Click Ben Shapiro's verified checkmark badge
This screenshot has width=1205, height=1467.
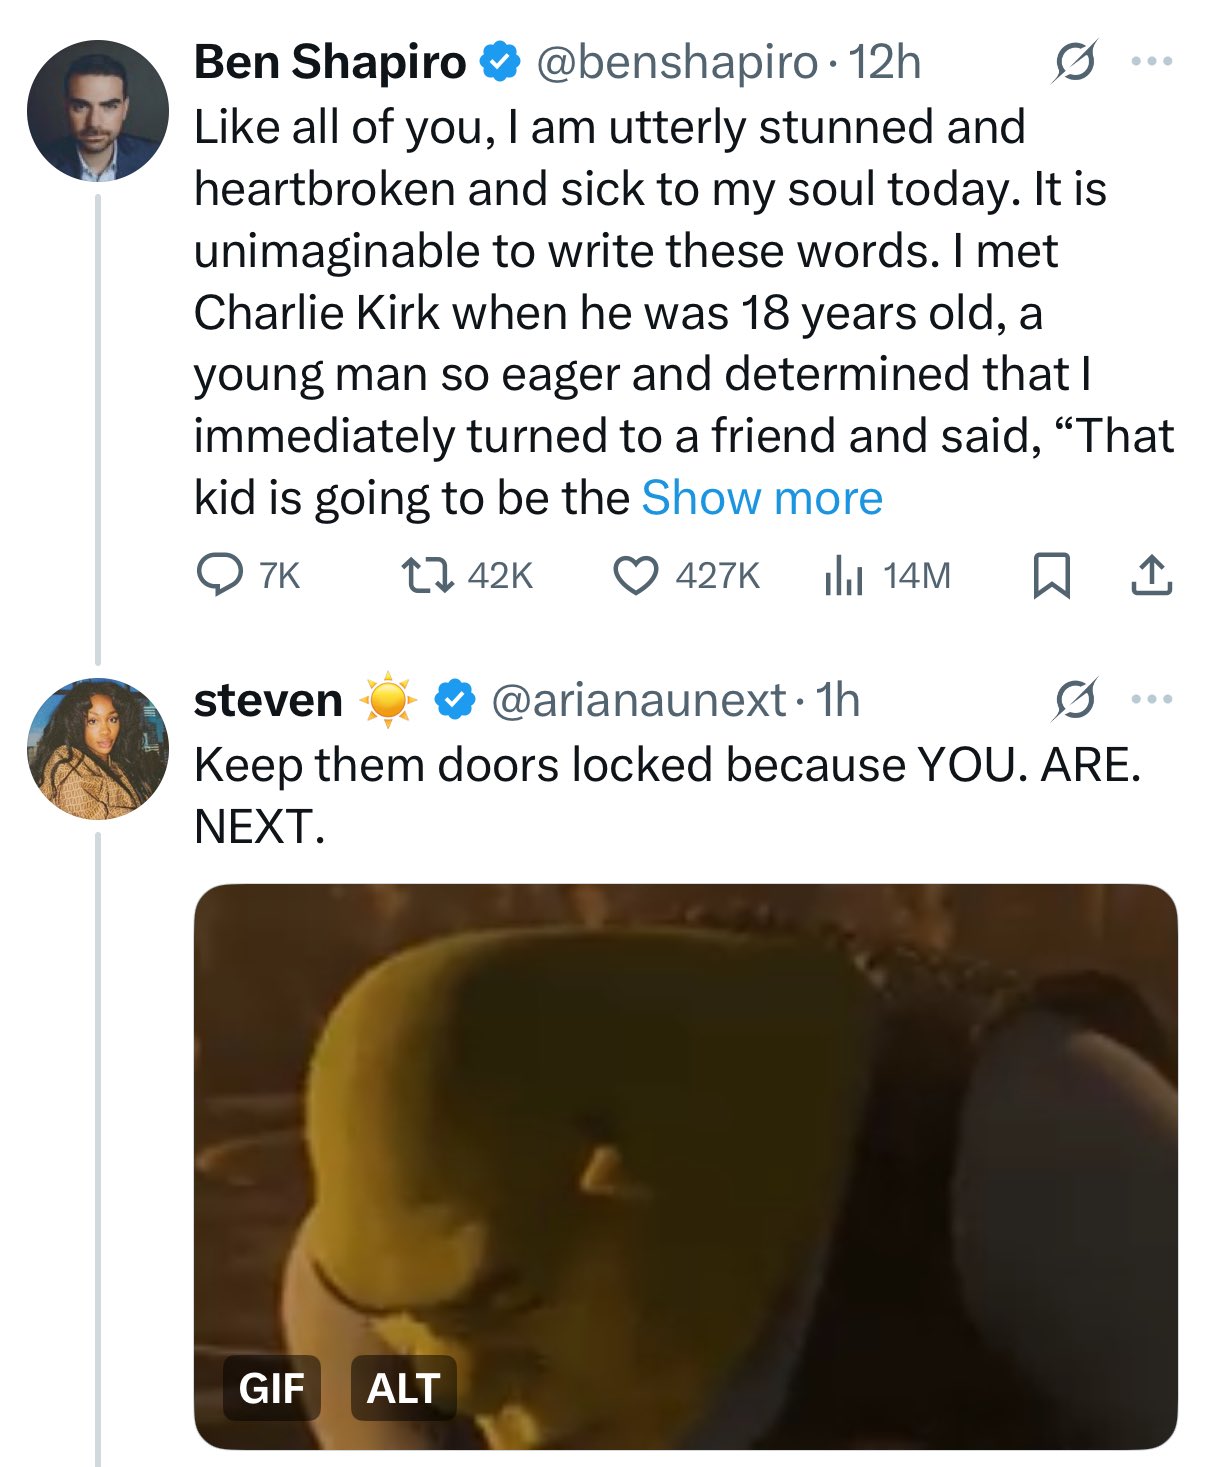coord(500,62)
